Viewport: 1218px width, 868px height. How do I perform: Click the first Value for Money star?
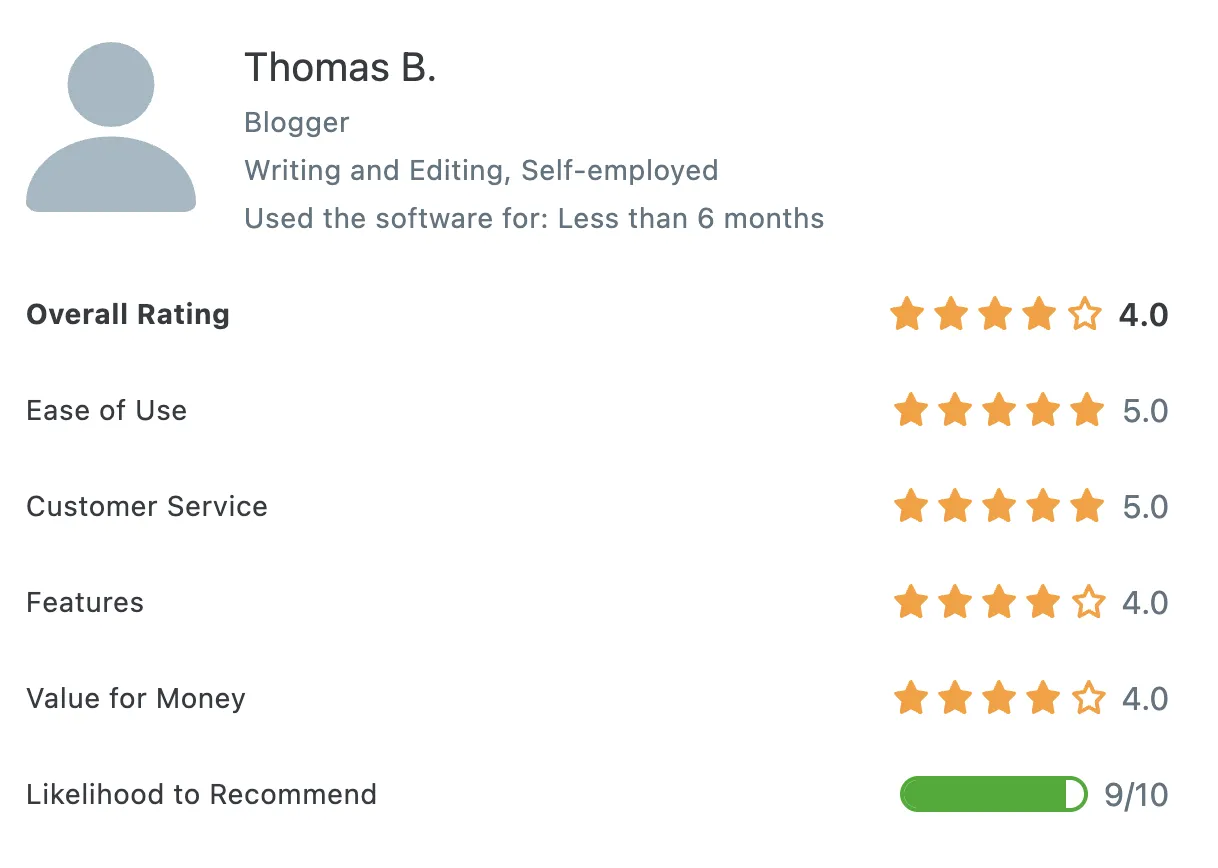click(x=910, y=698)
